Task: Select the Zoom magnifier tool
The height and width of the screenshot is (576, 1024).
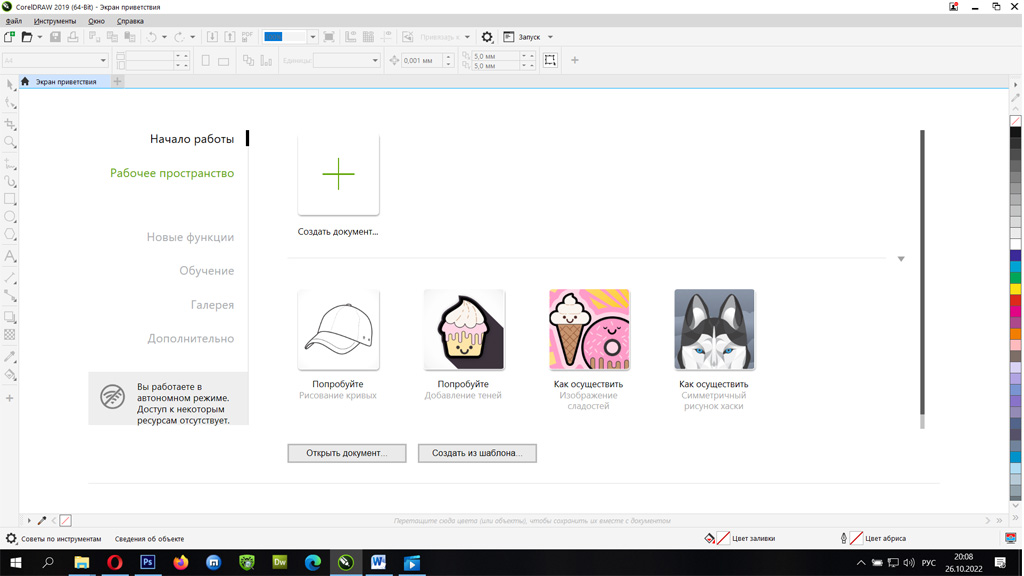Action: [10, 143]
